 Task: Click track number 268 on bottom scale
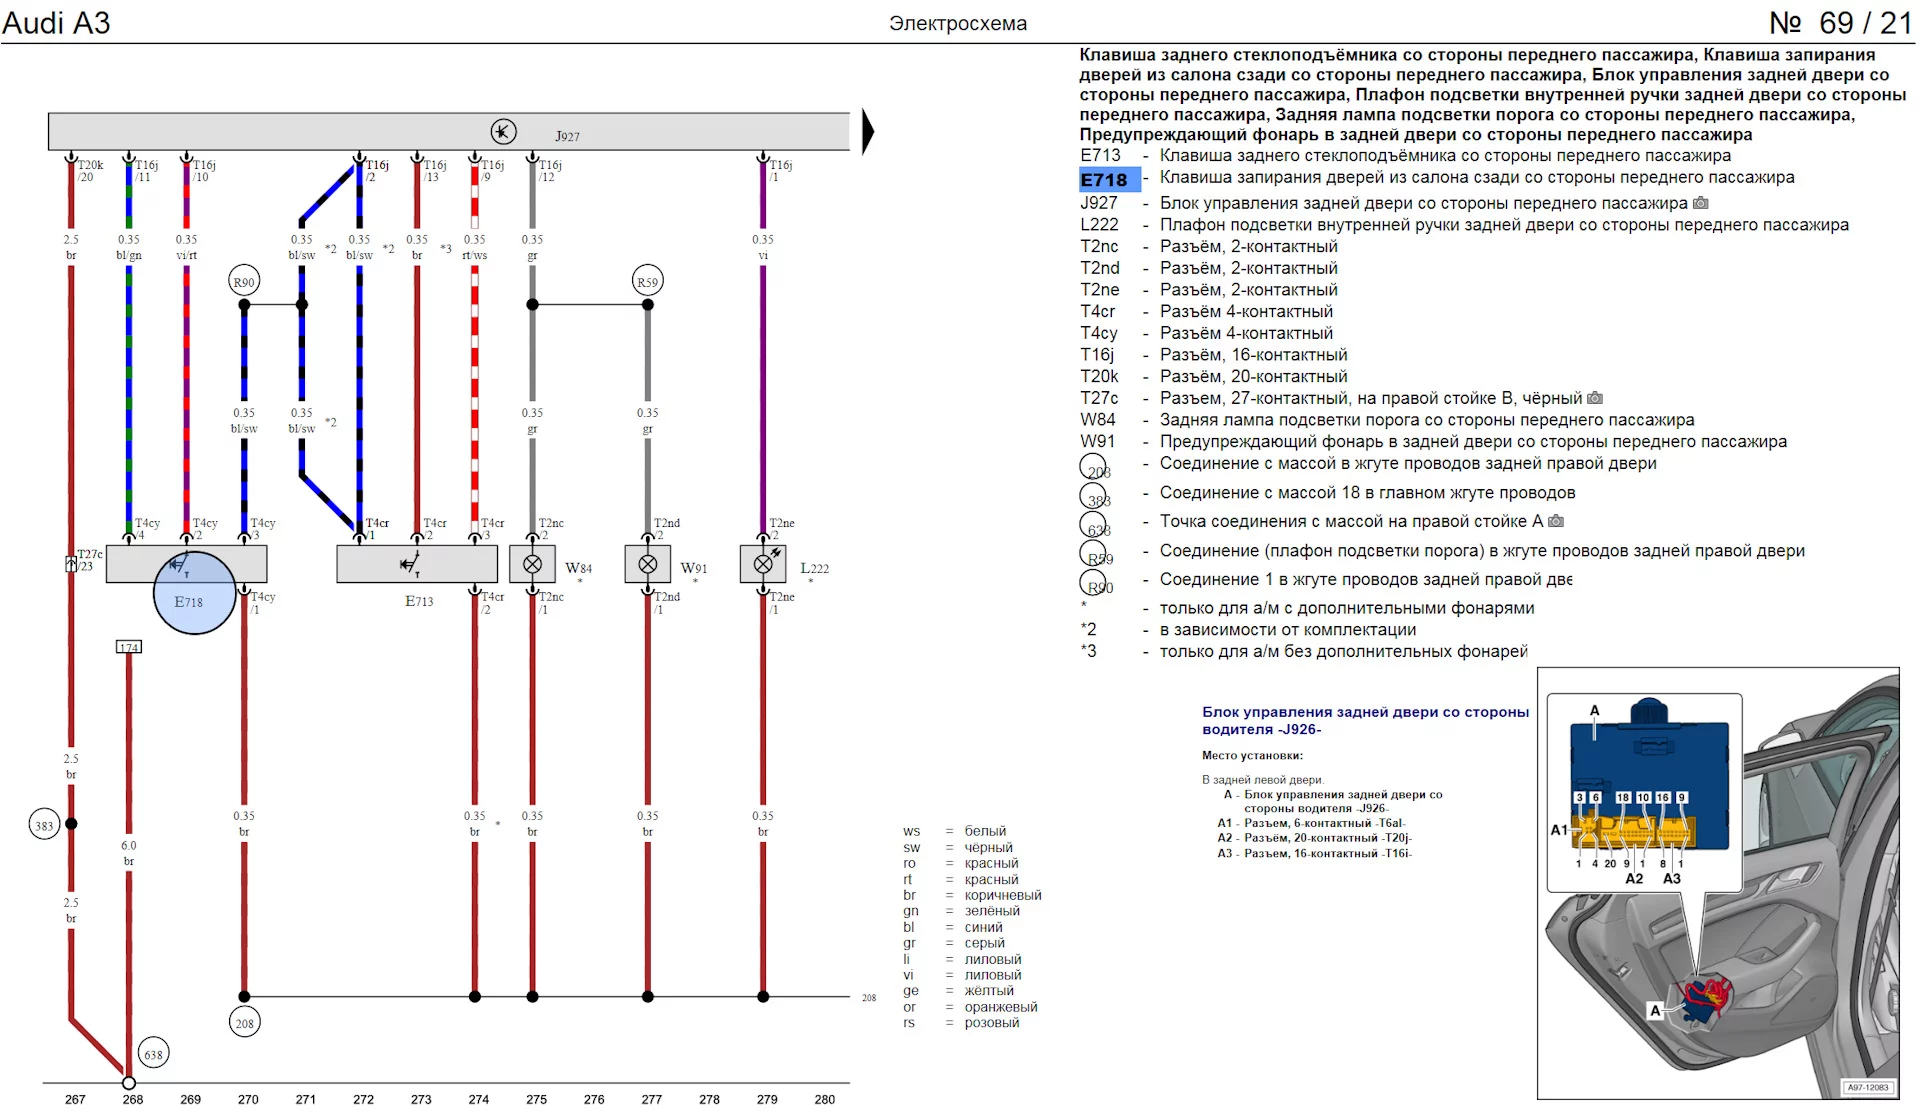pyautogui.click(x=133, y=1099)
